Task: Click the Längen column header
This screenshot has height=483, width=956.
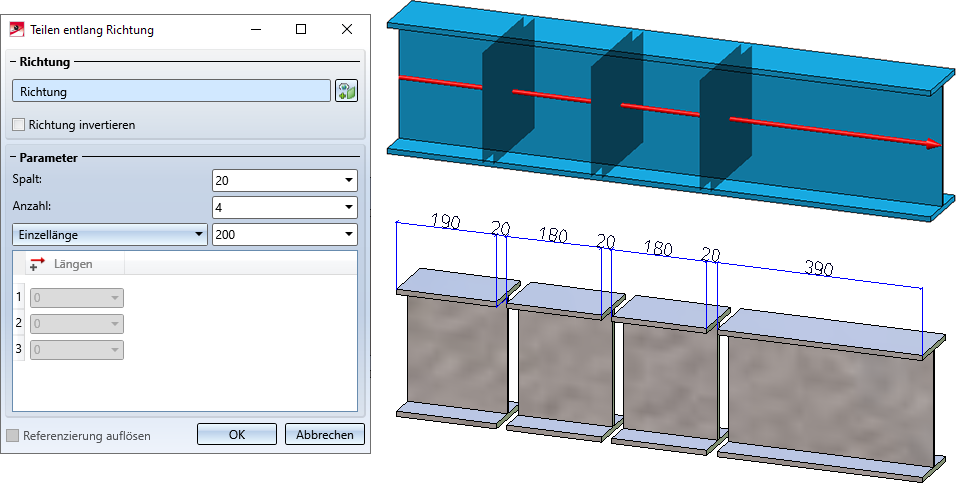Action: (73, 263)
